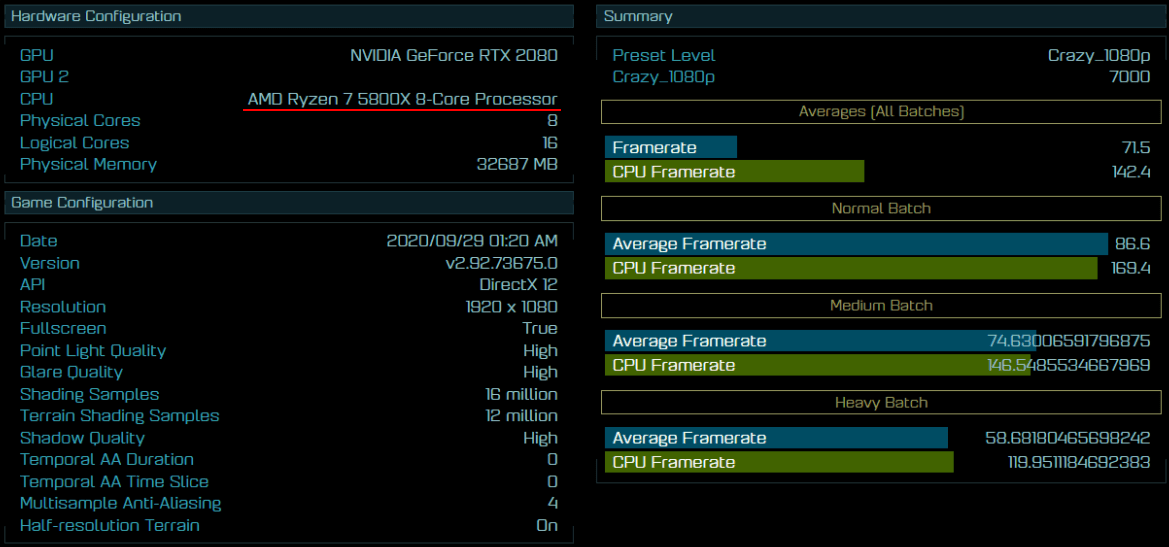Click the Heavy Batch section header
The height and width of the screenshot is (547, 1169).
(x=881, y=402)
